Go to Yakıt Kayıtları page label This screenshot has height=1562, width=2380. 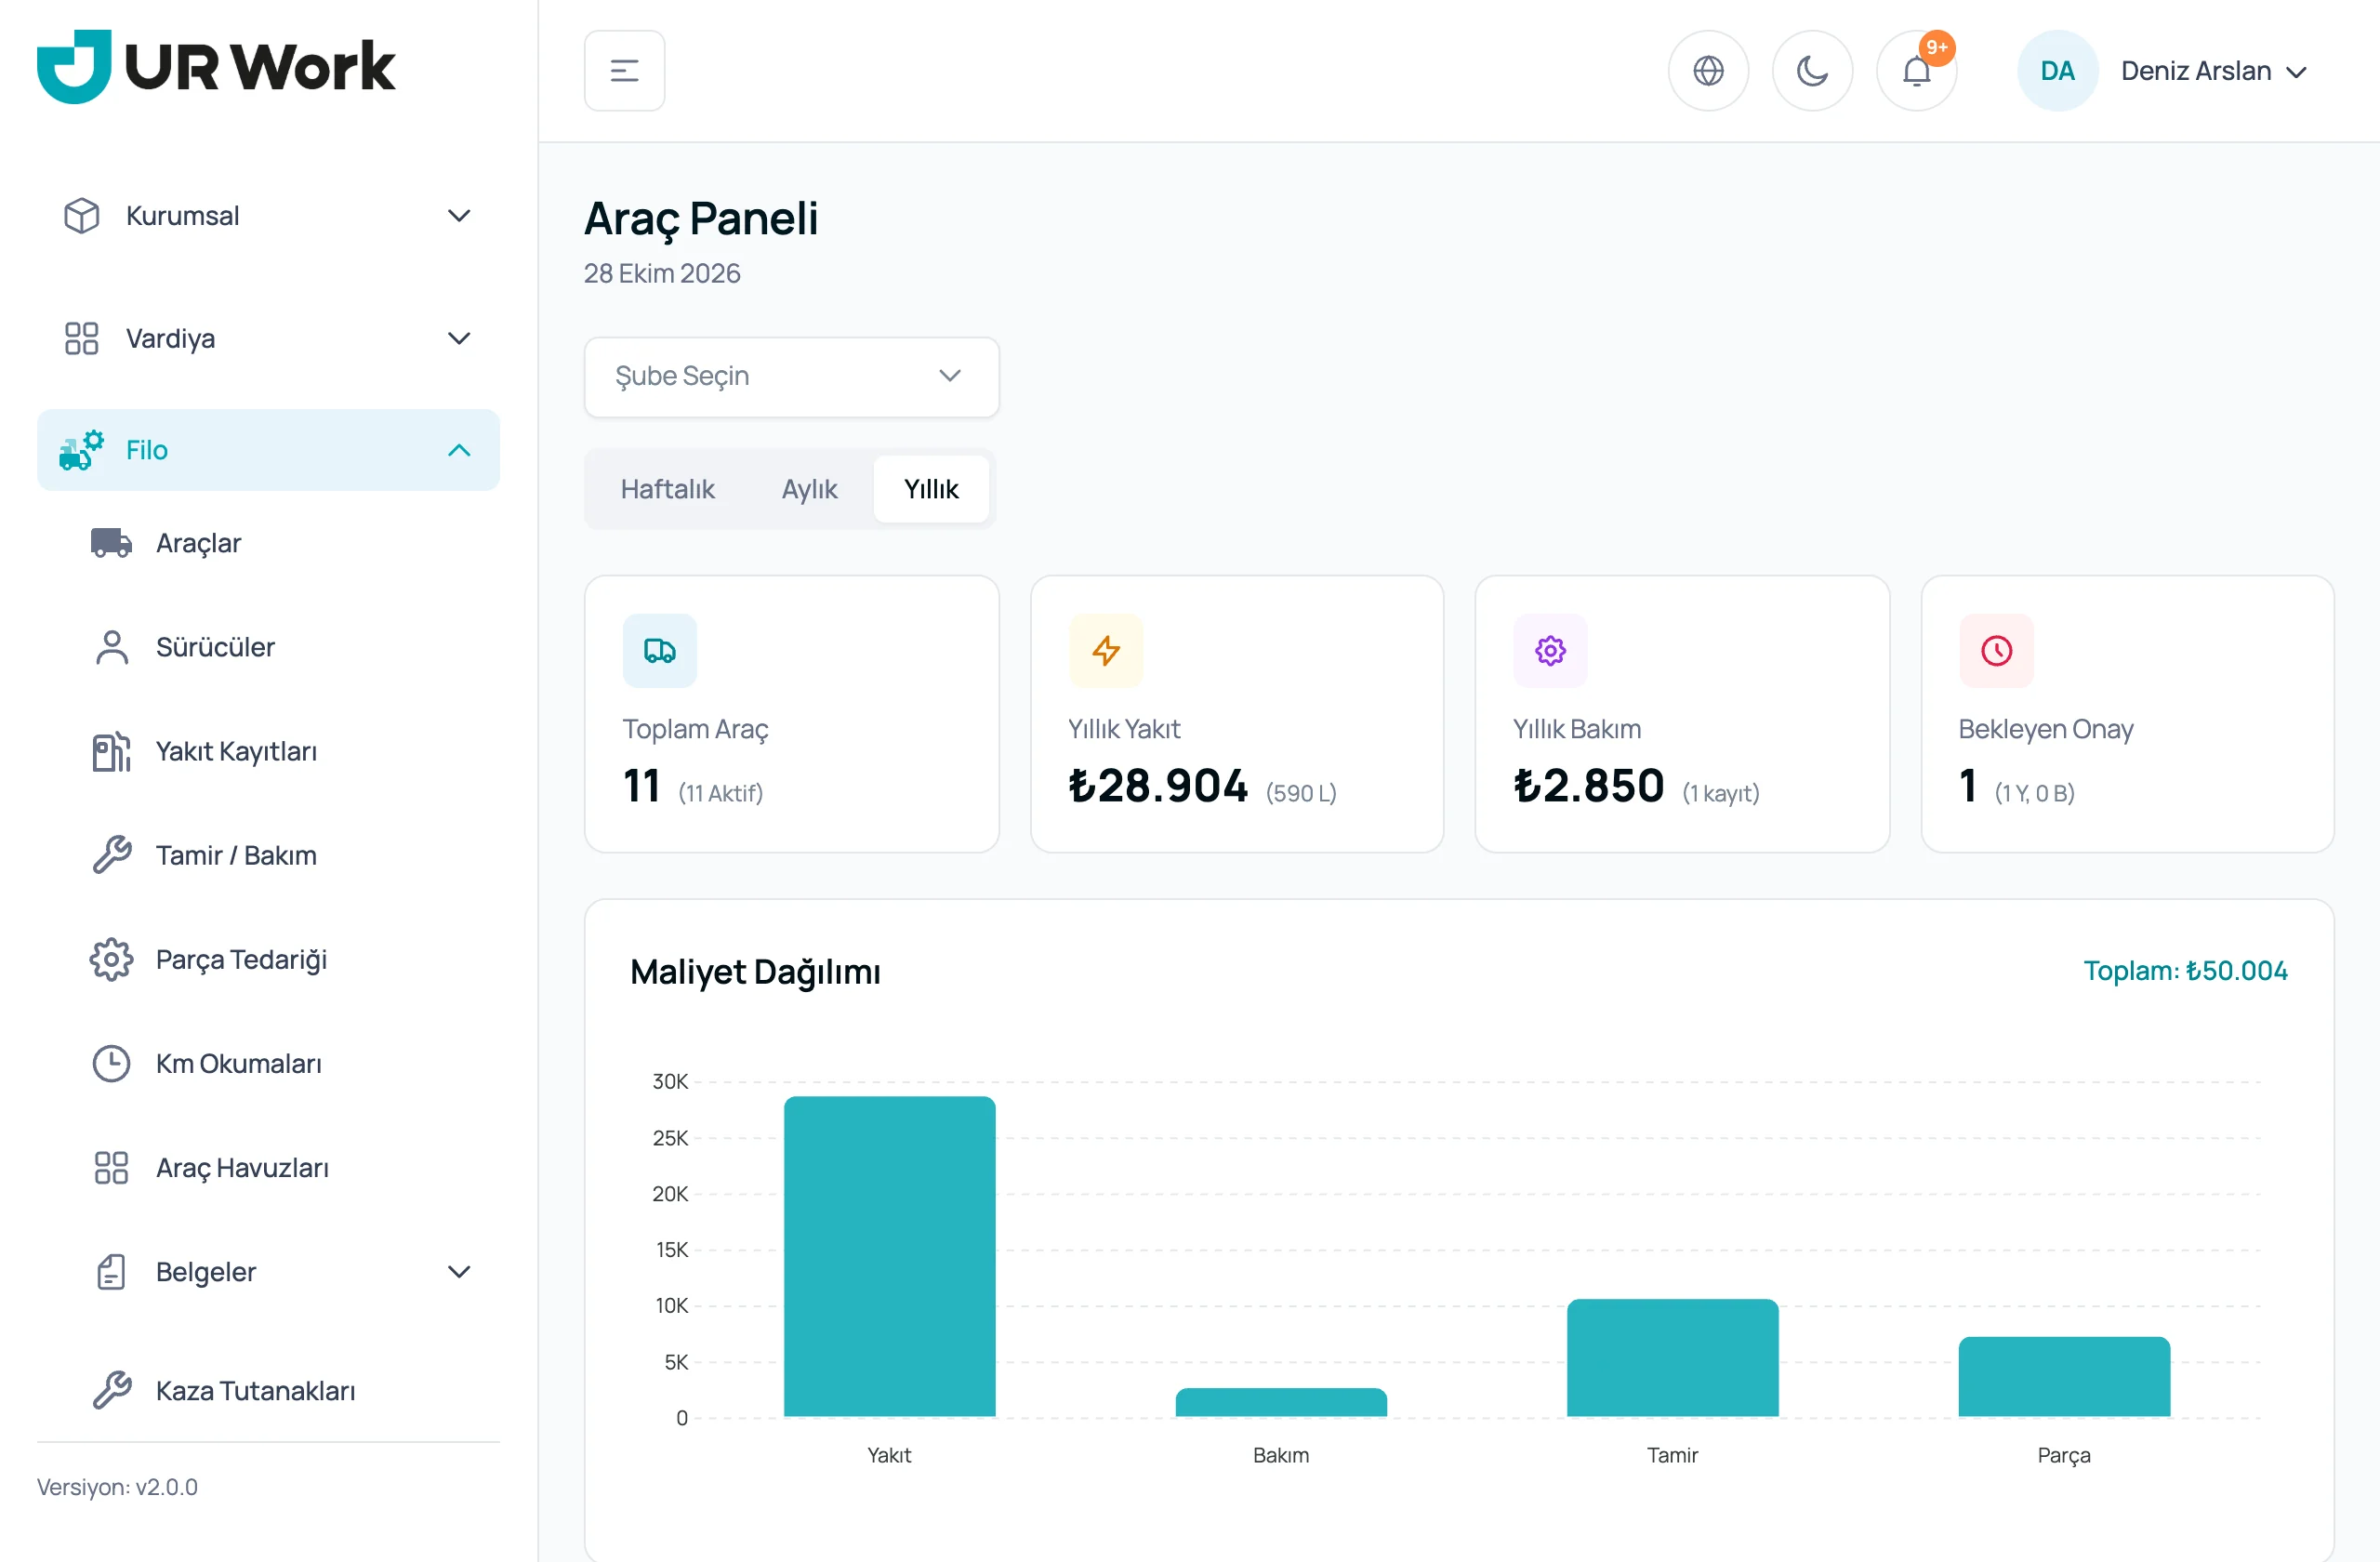236,752
